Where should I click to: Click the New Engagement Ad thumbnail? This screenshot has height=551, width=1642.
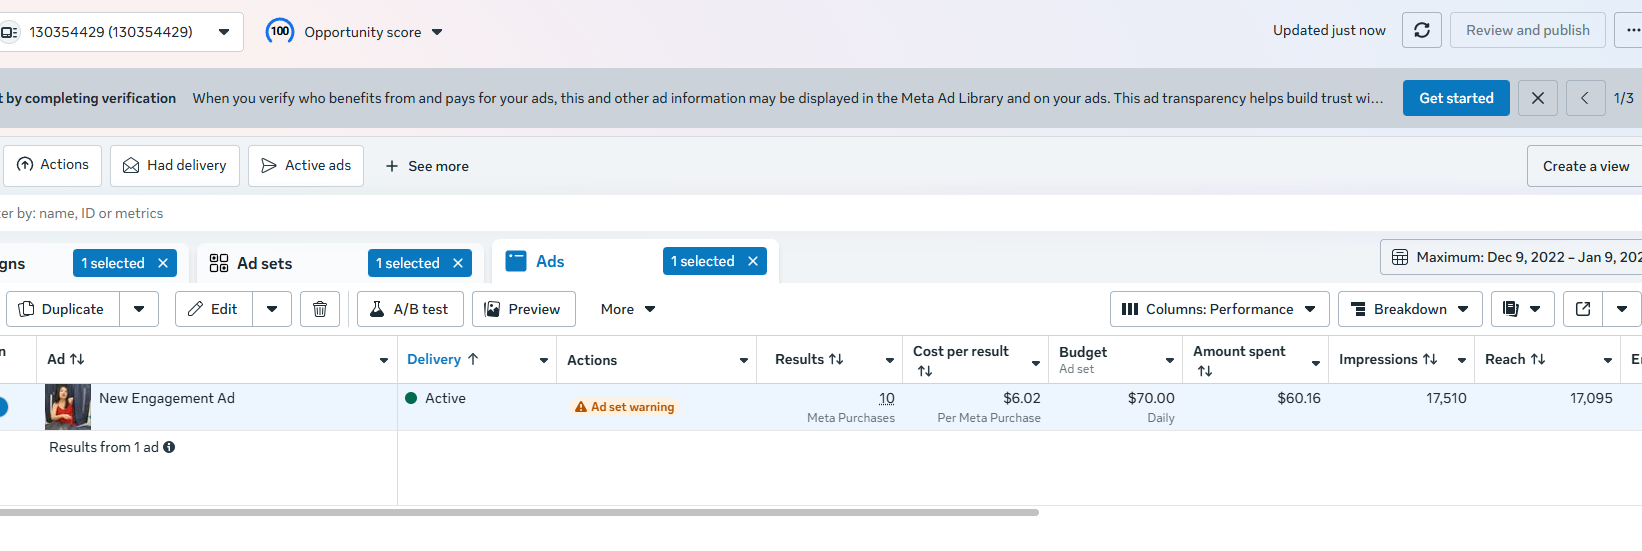[68, 406]
